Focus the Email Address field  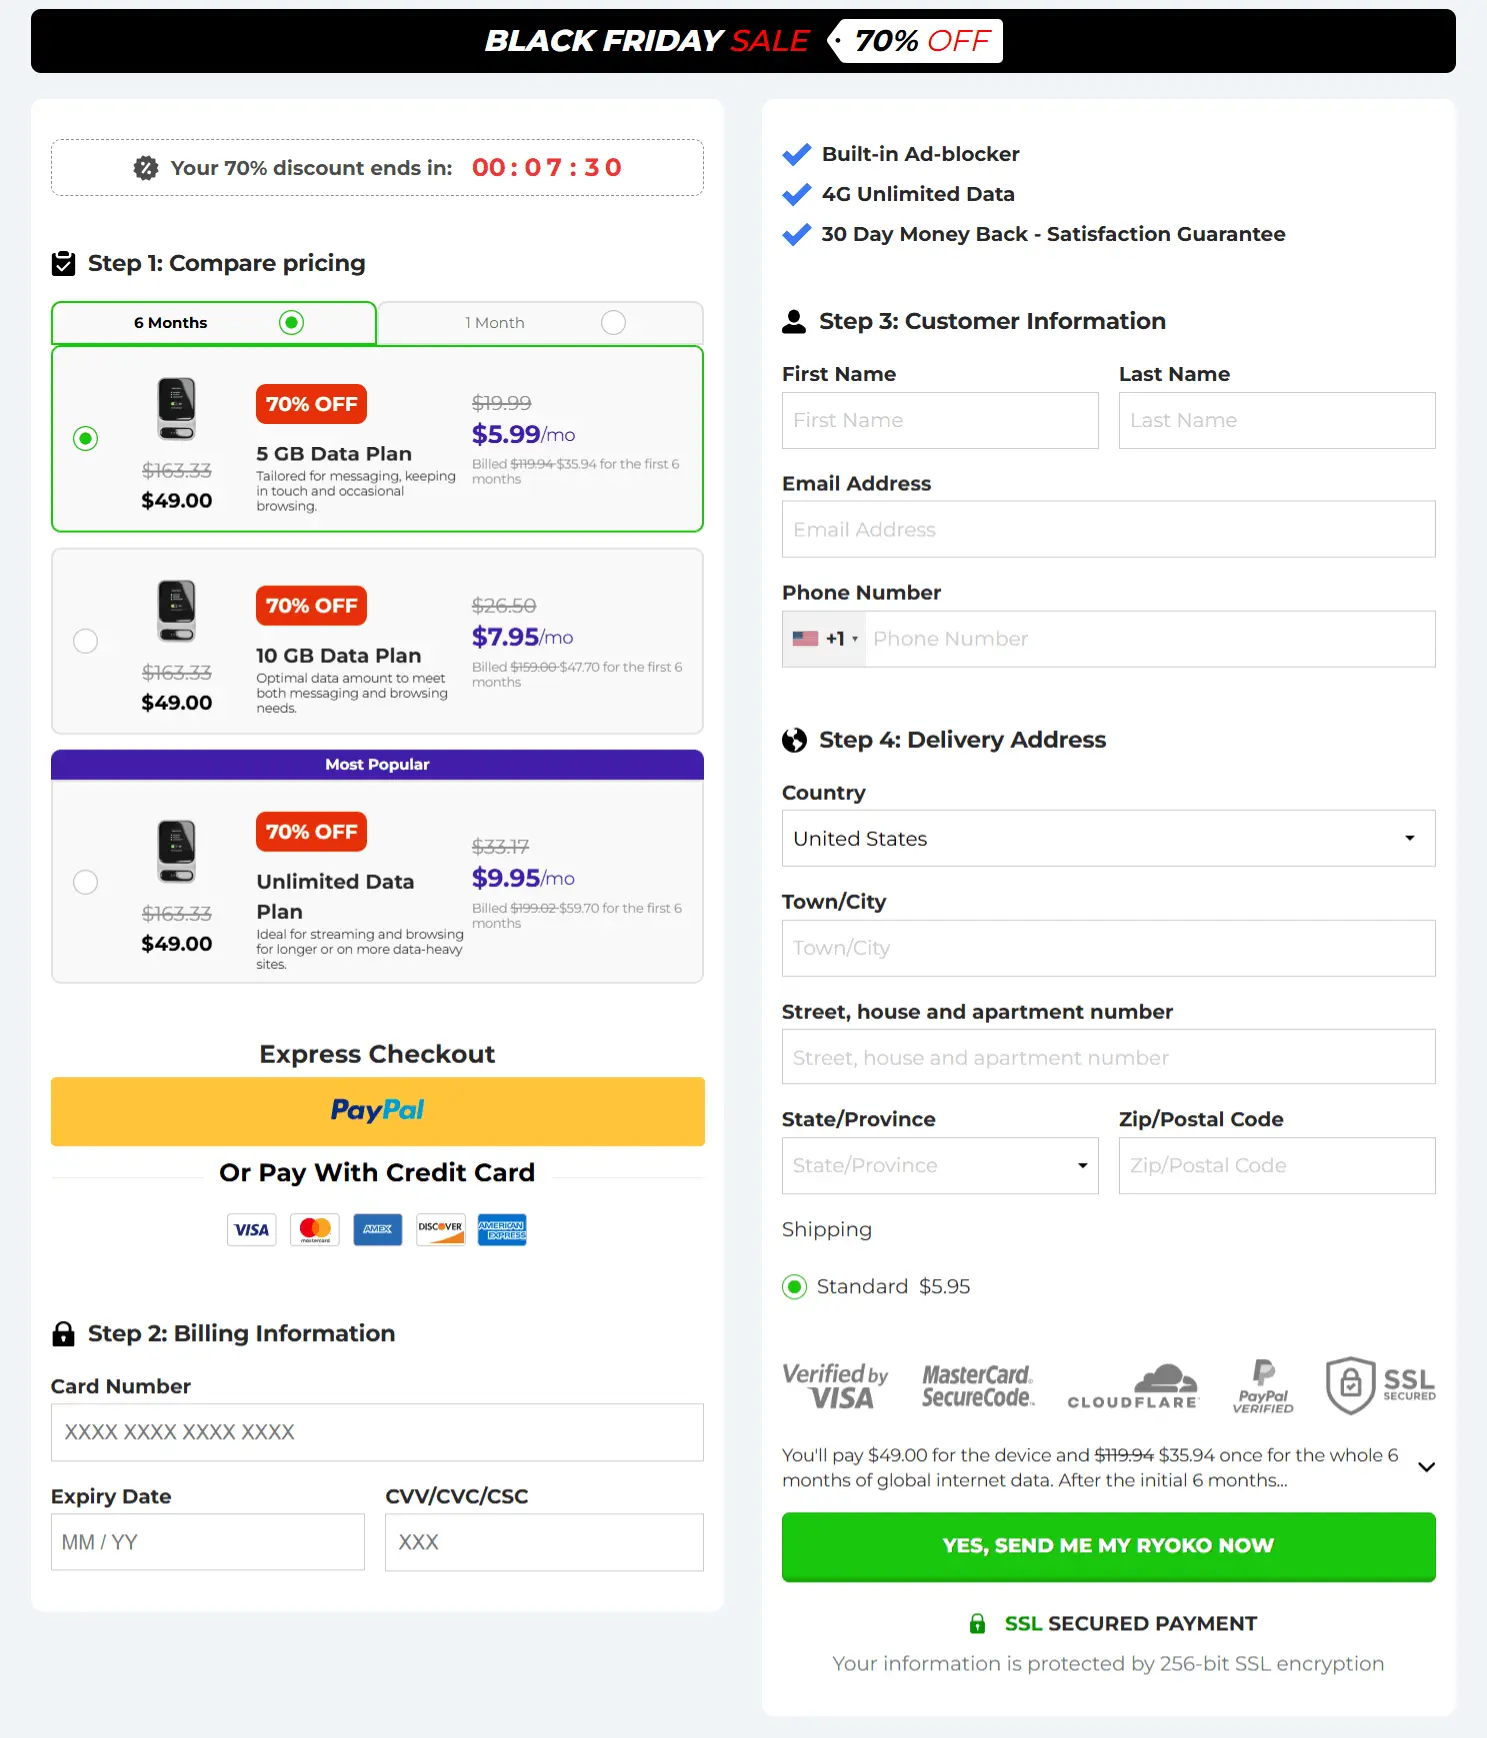pos(1108,529)
